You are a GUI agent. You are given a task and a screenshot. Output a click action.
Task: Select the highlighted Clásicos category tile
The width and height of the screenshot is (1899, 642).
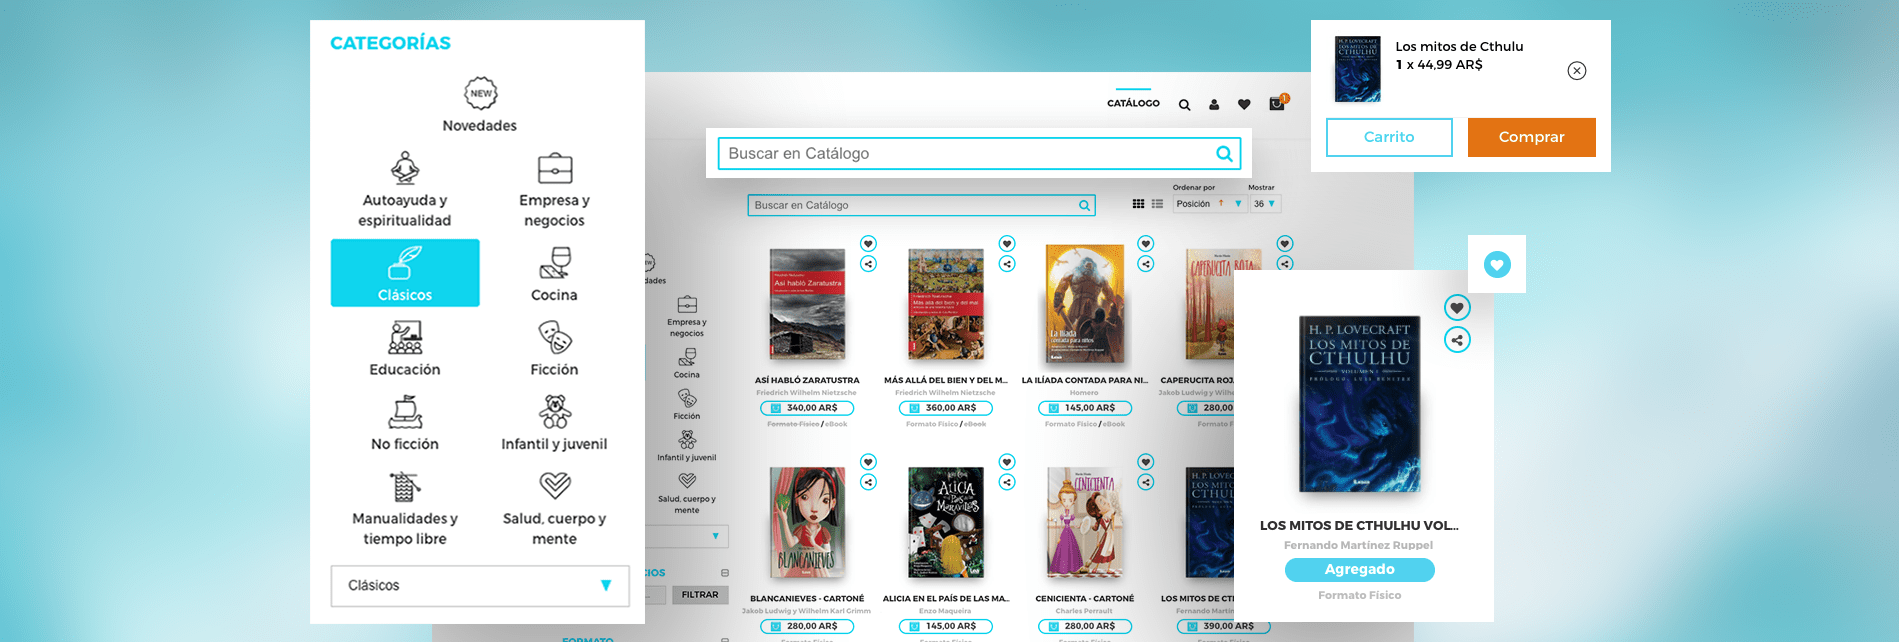coord(405,272)
